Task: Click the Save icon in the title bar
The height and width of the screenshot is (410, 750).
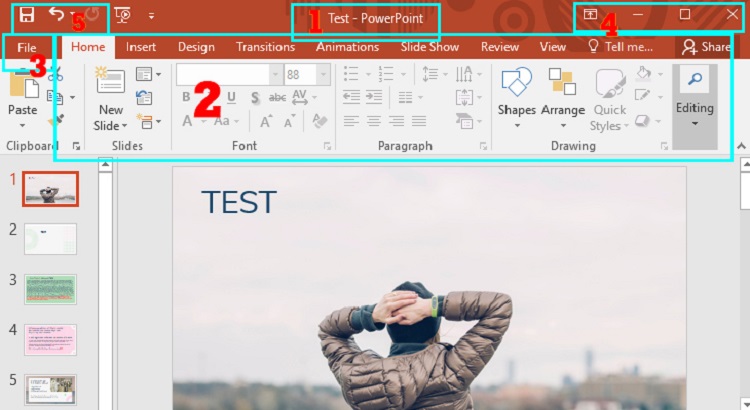Action: tap(27, 16)
